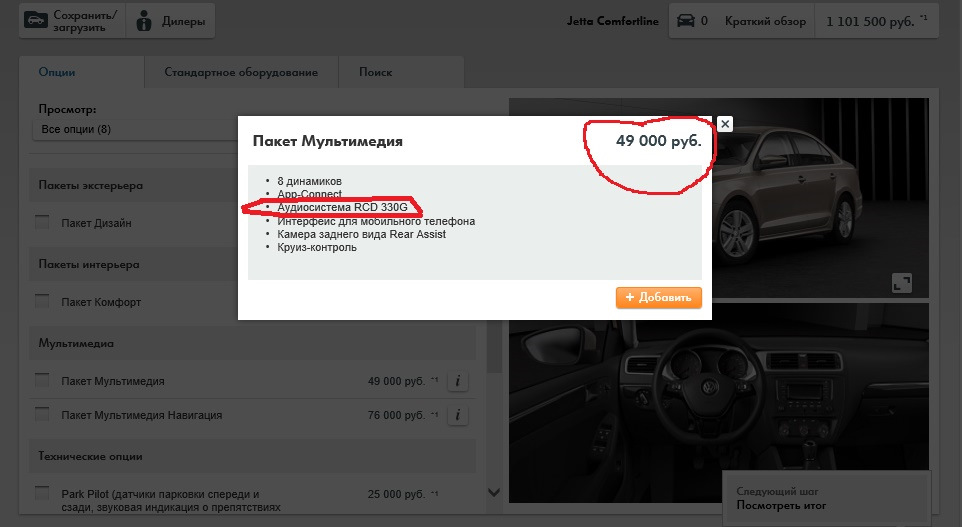Click Мультимедиа section header

[x=252, y=344]
